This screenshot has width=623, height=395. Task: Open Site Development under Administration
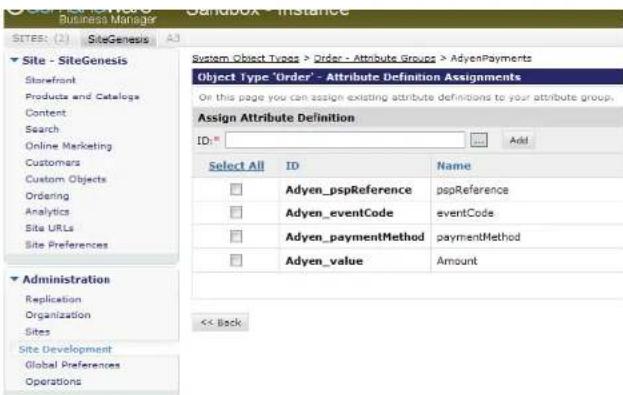pyautogui.click(x=65, y=349)
